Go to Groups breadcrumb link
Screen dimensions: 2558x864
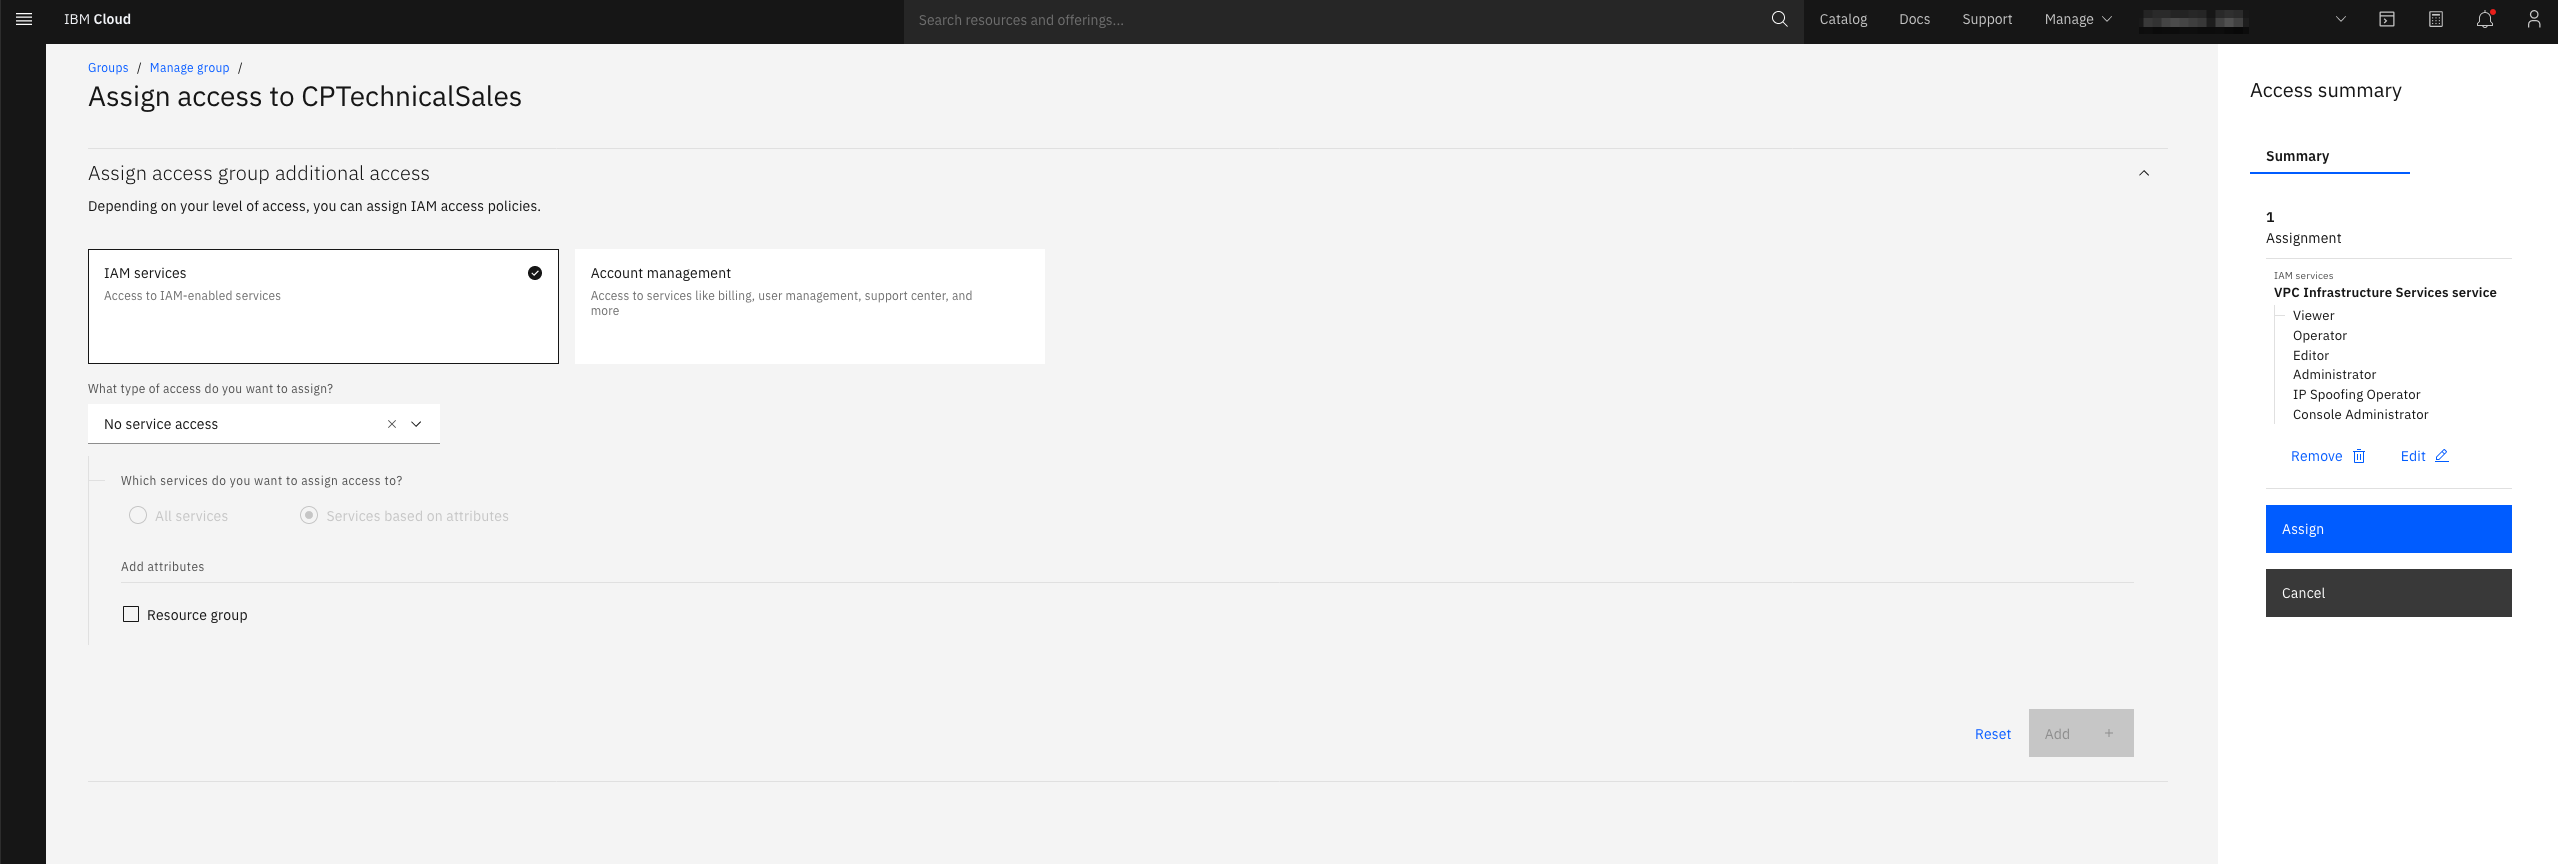tap(108, 68)
